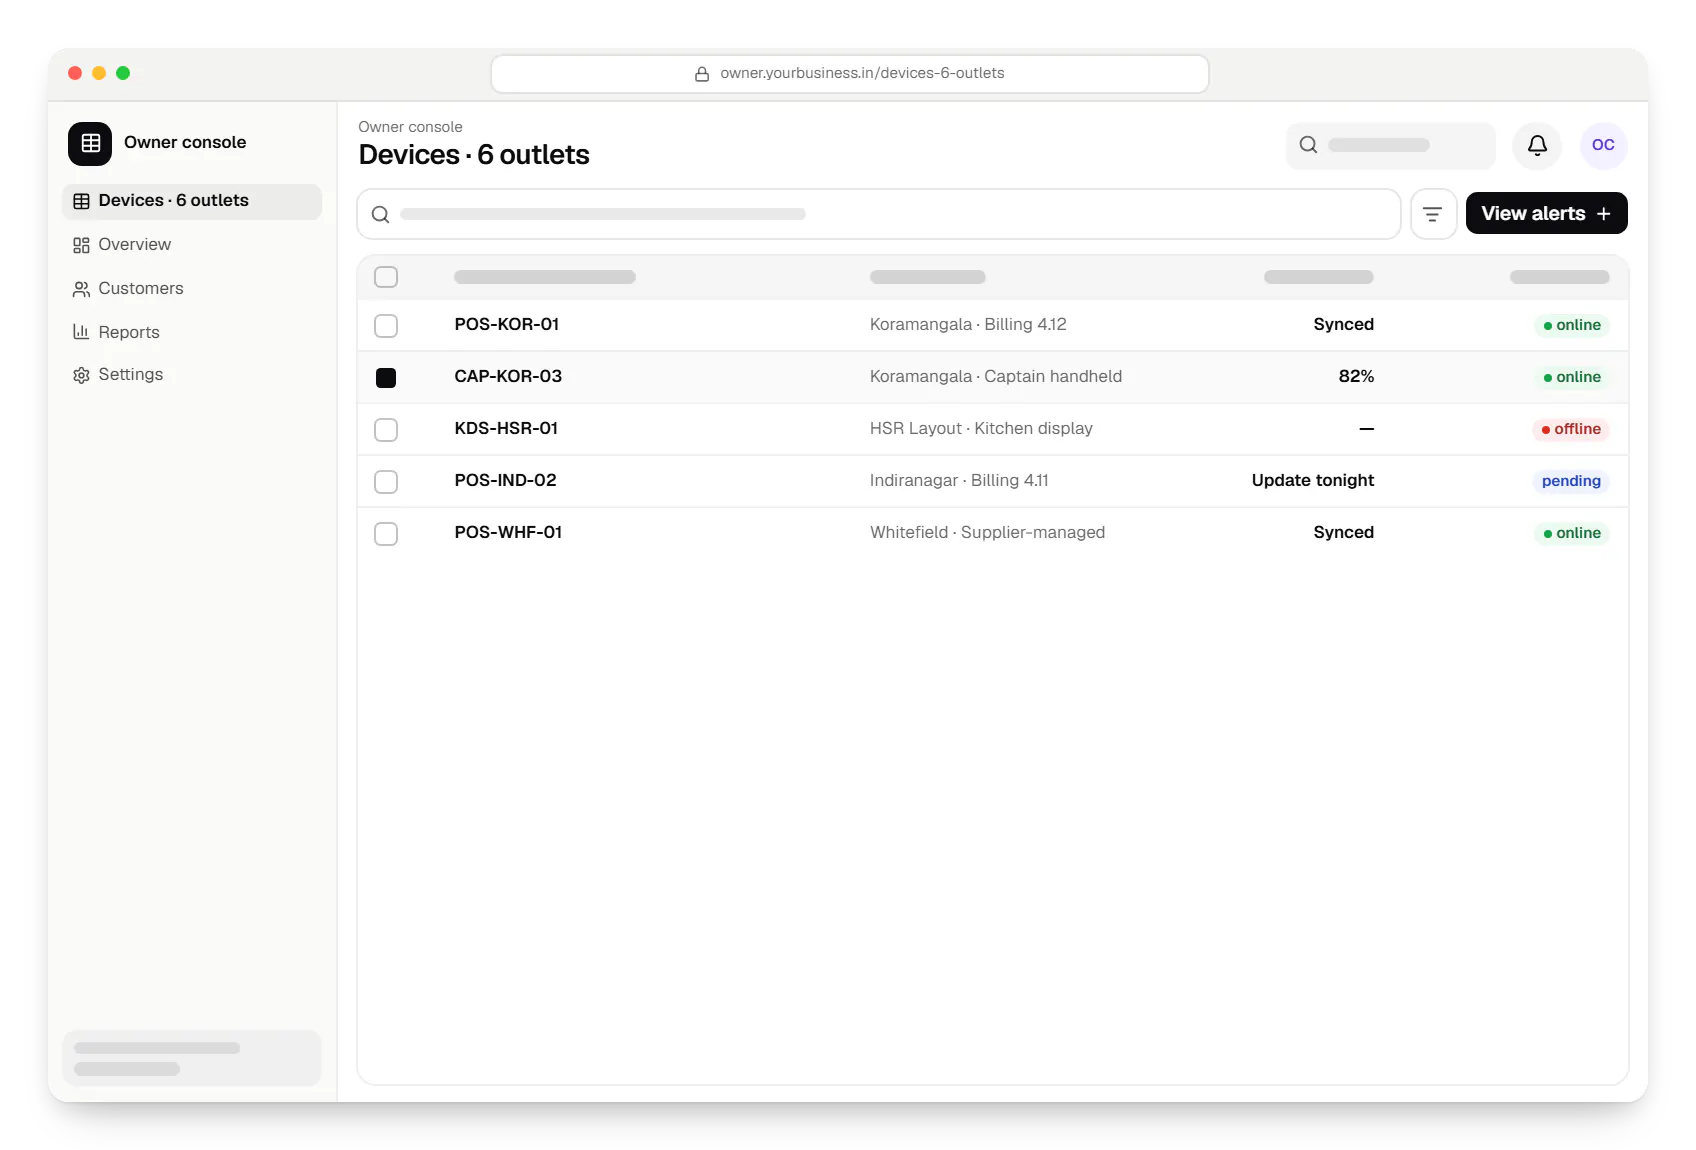Viewport: 1696px width, 1150px height.
Task: Click the lock icon in the address bar
Action: pyautogui.click(x=702, y=74)
